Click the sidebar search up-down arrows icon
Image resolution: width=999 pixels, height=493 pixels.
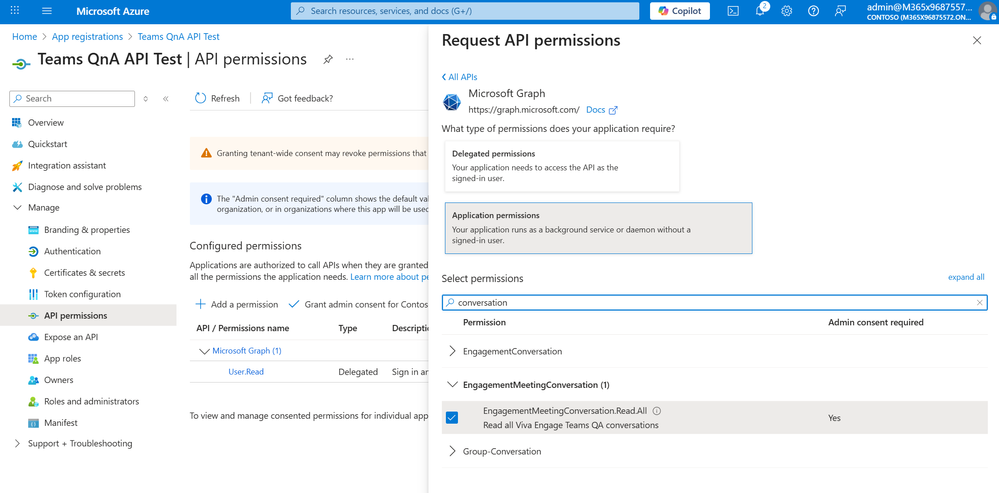pos(145,99)
